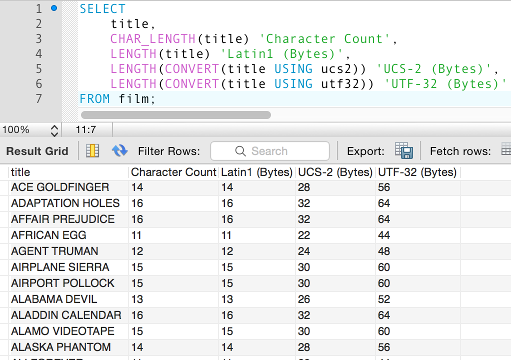Screen dimensions: 511x360
Task: Click the 'UCS-2 (Bytes)' alias string in the editor
Action: point(434,69)
